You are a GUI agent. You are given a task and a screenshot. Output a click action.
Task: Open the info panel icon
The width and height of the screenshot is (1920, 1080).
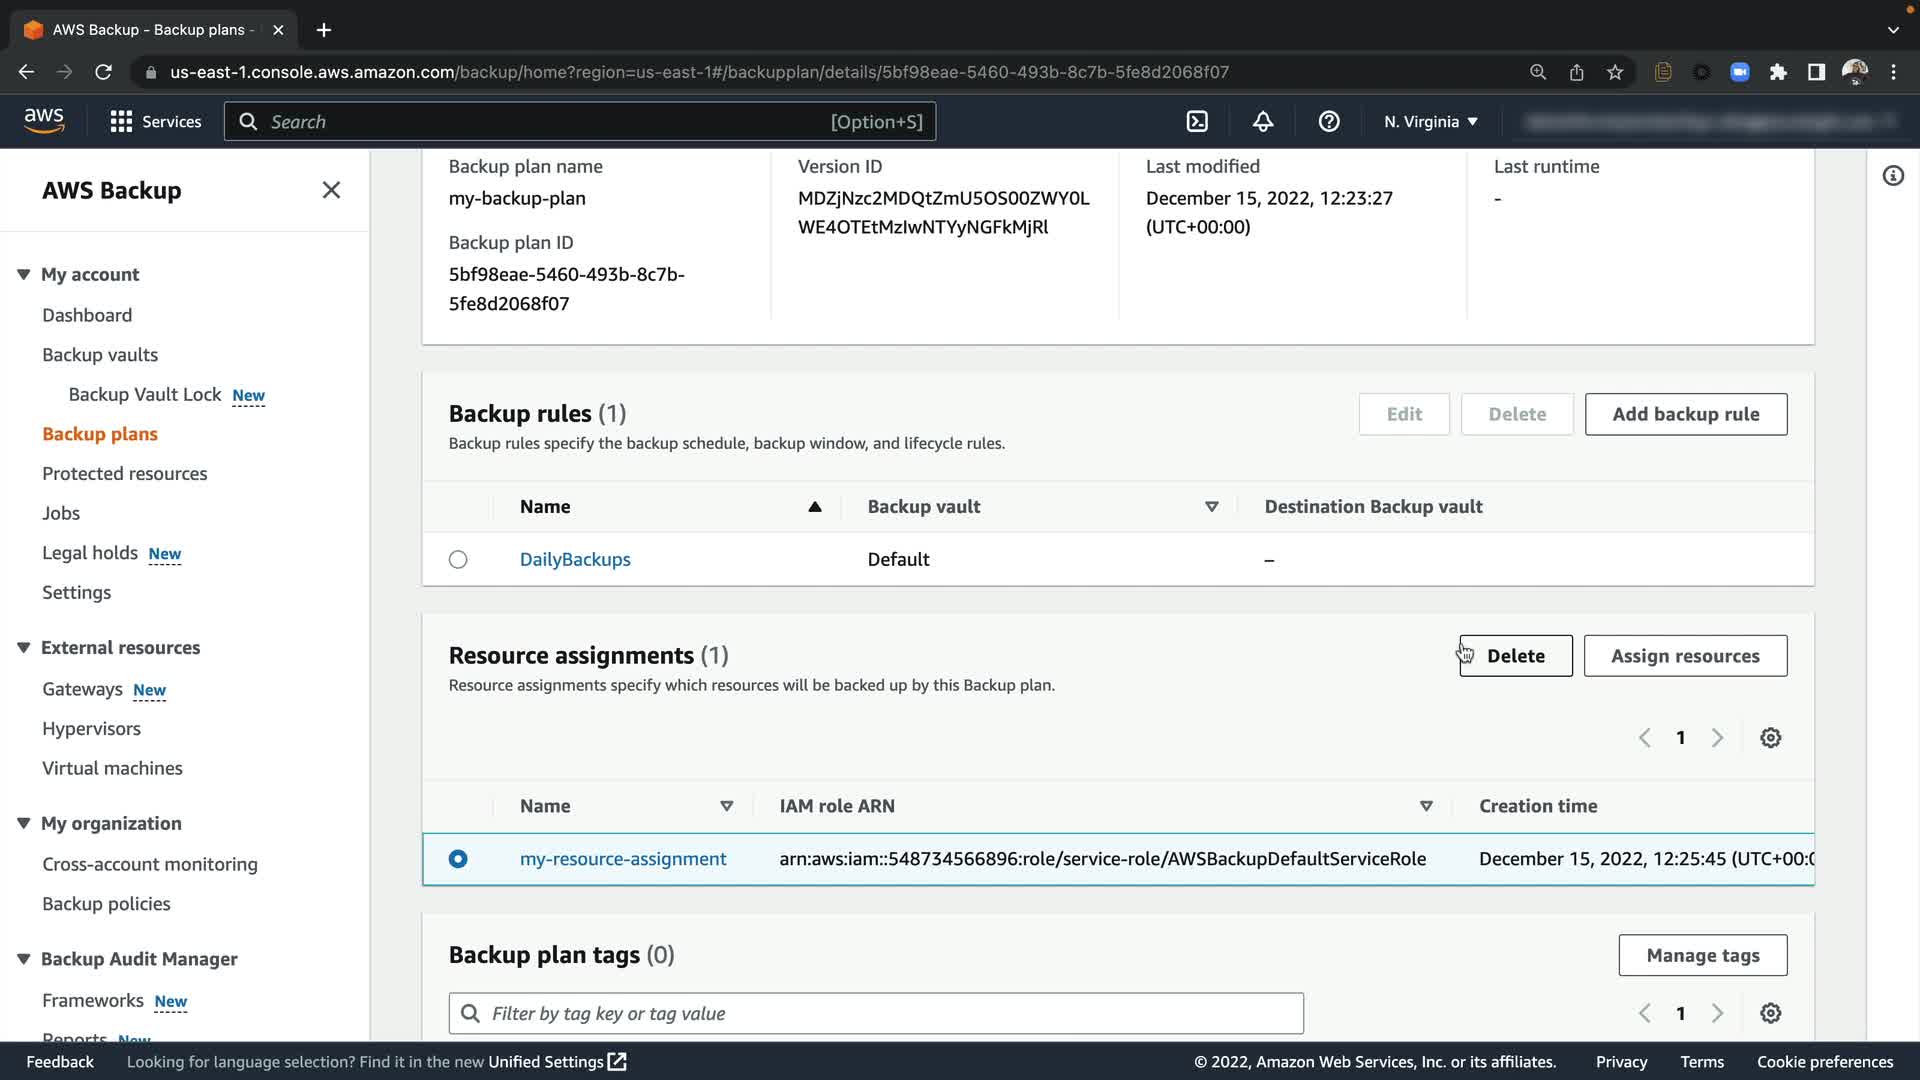coord(1892,176)
